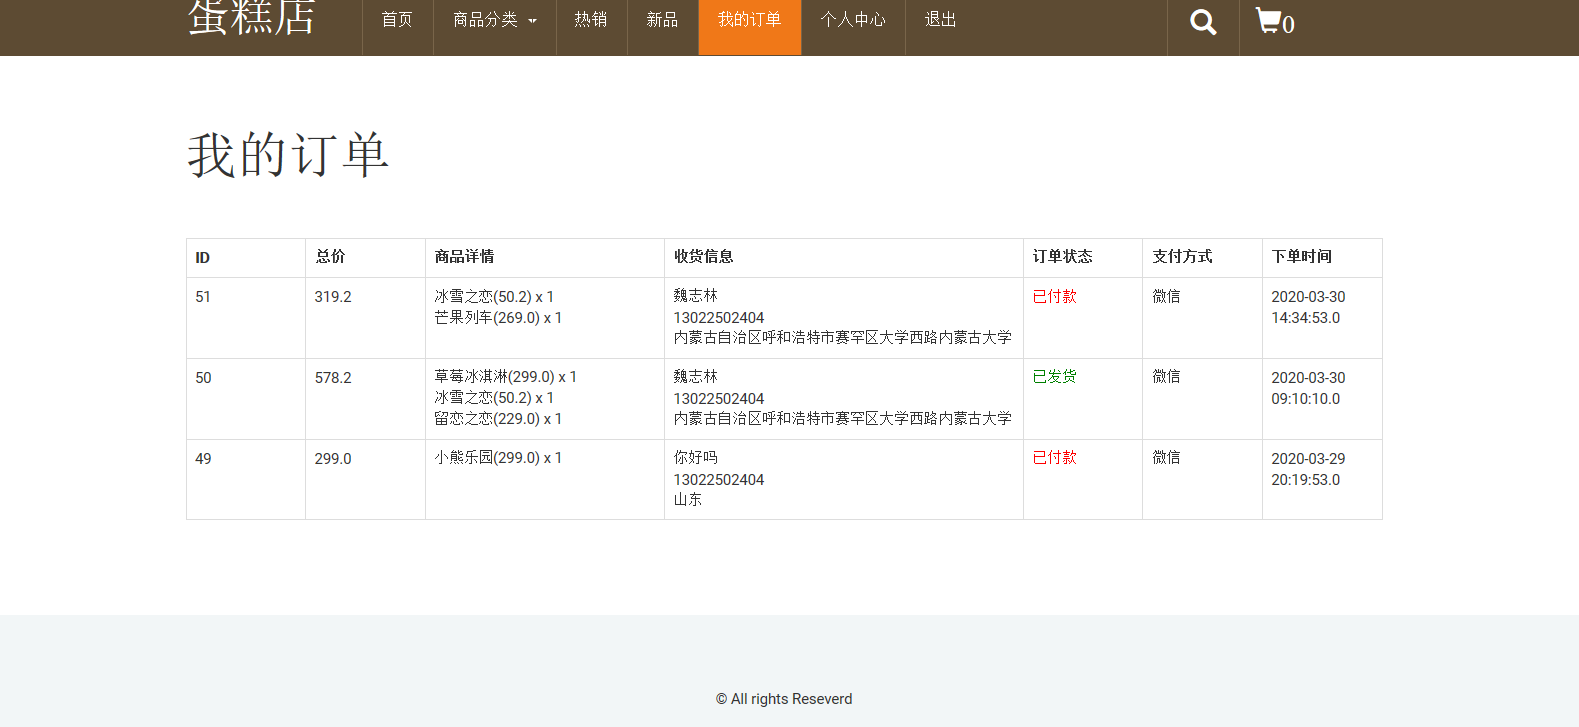The height and width of the screenshot is (727, 1579).
Task: Open 个人中心 personal center
Action: click(853, 20)
